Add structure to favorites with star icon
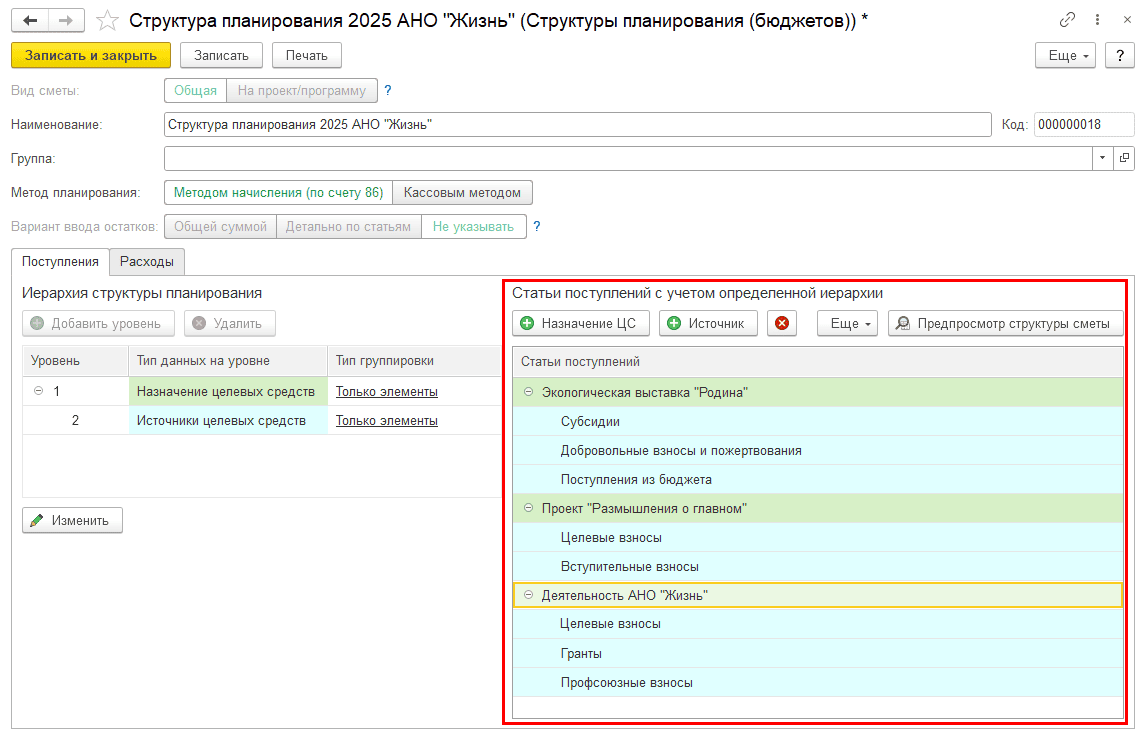 click(107, 21)
